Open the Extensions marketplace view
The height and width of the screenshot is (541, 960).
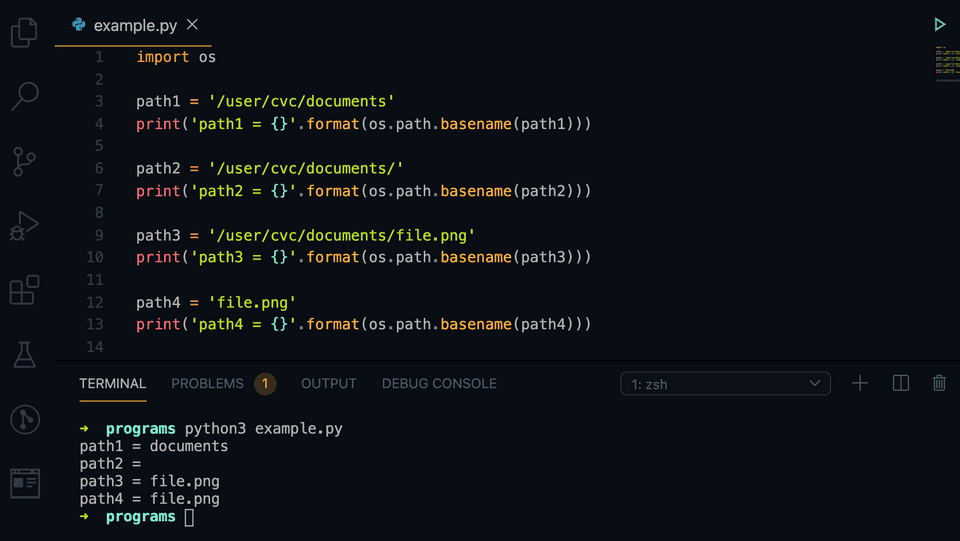[x=24, y=290]
